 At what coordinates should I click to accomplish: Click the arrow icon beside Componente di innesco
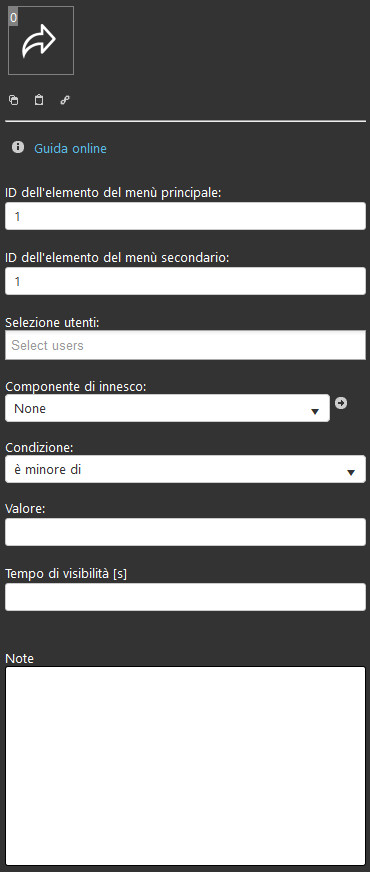(341, 403)
